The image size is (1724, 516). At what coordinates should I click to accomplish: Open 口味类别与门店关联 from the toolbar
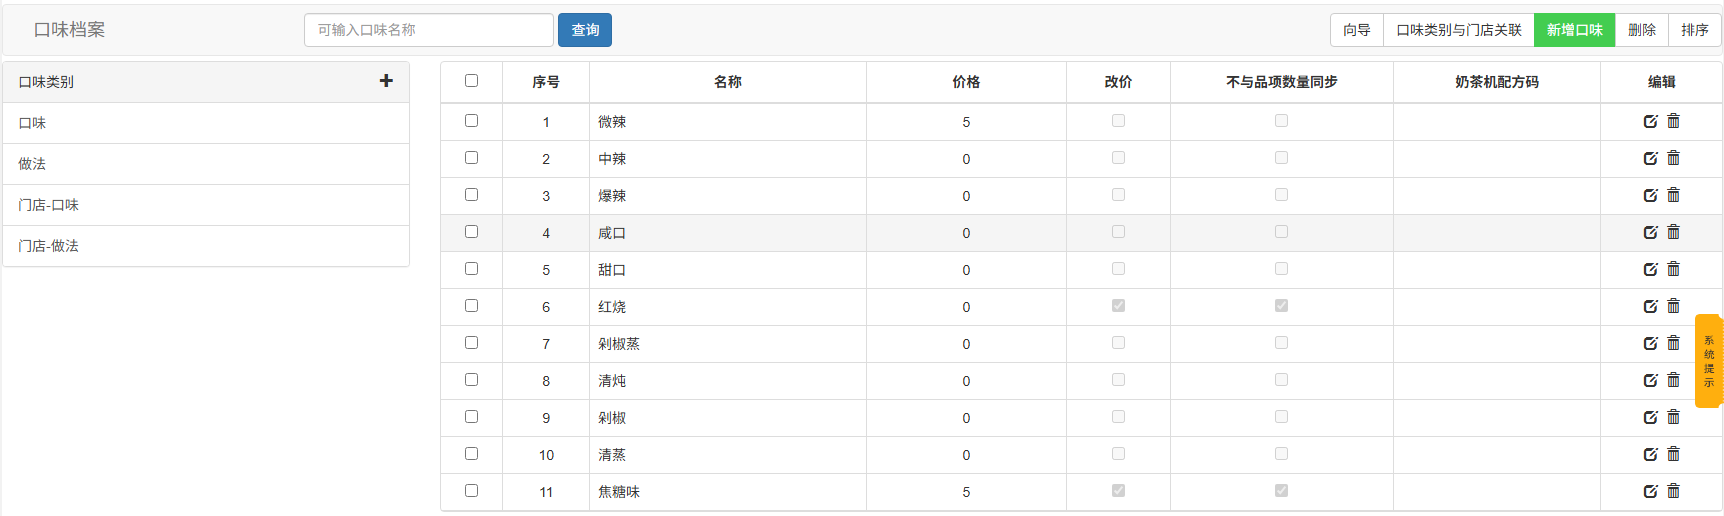(x=1458, y=30)
